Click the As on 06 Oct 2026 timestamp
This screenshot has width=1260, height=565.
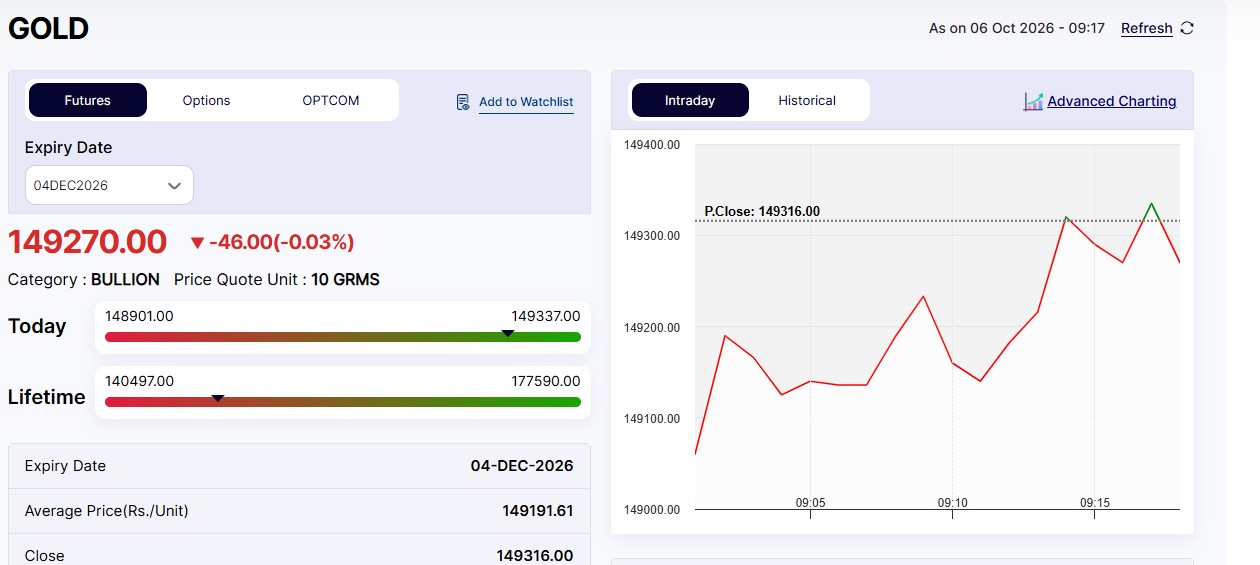(1017, 28)
